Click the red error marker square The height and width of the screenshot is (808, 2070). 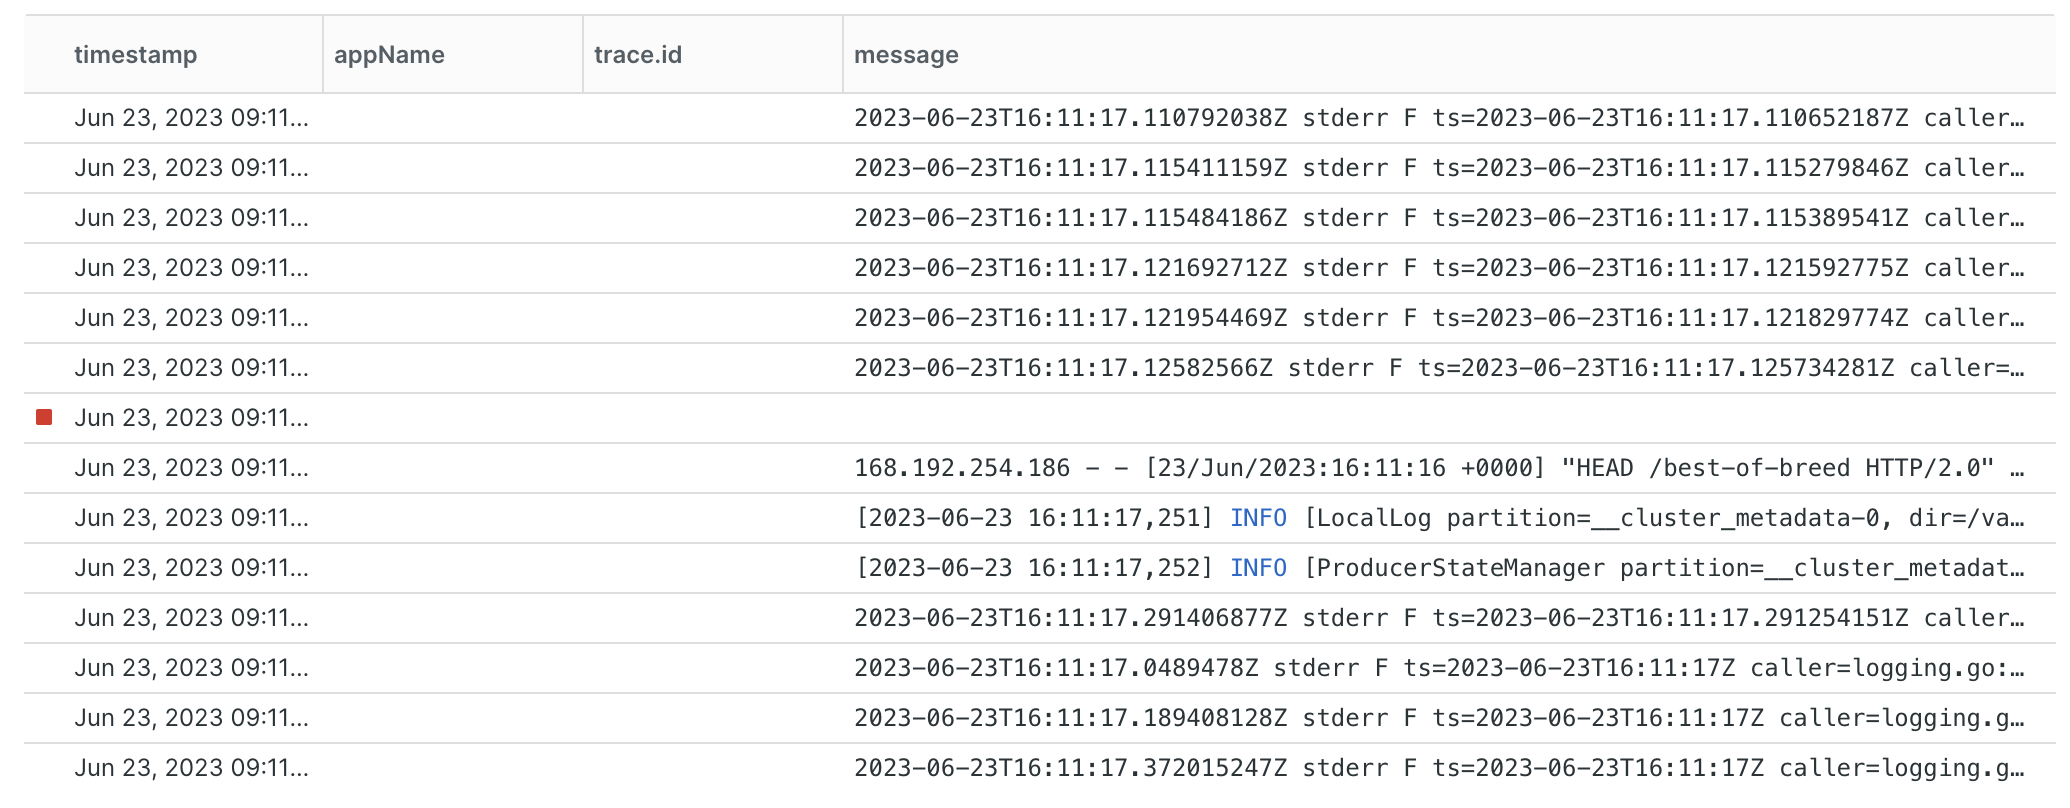(44, 417)
